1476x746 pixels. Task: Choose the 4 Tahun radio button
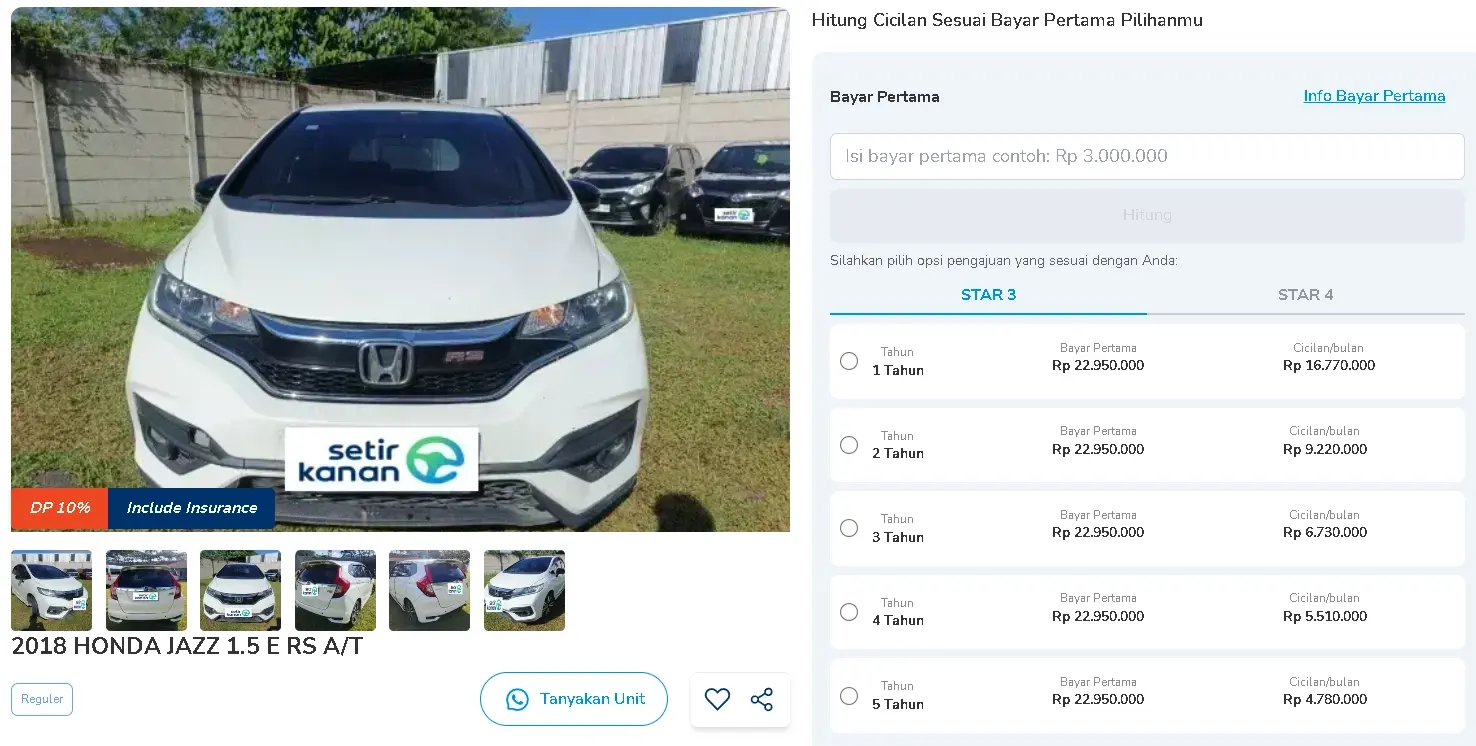point(849,612)
